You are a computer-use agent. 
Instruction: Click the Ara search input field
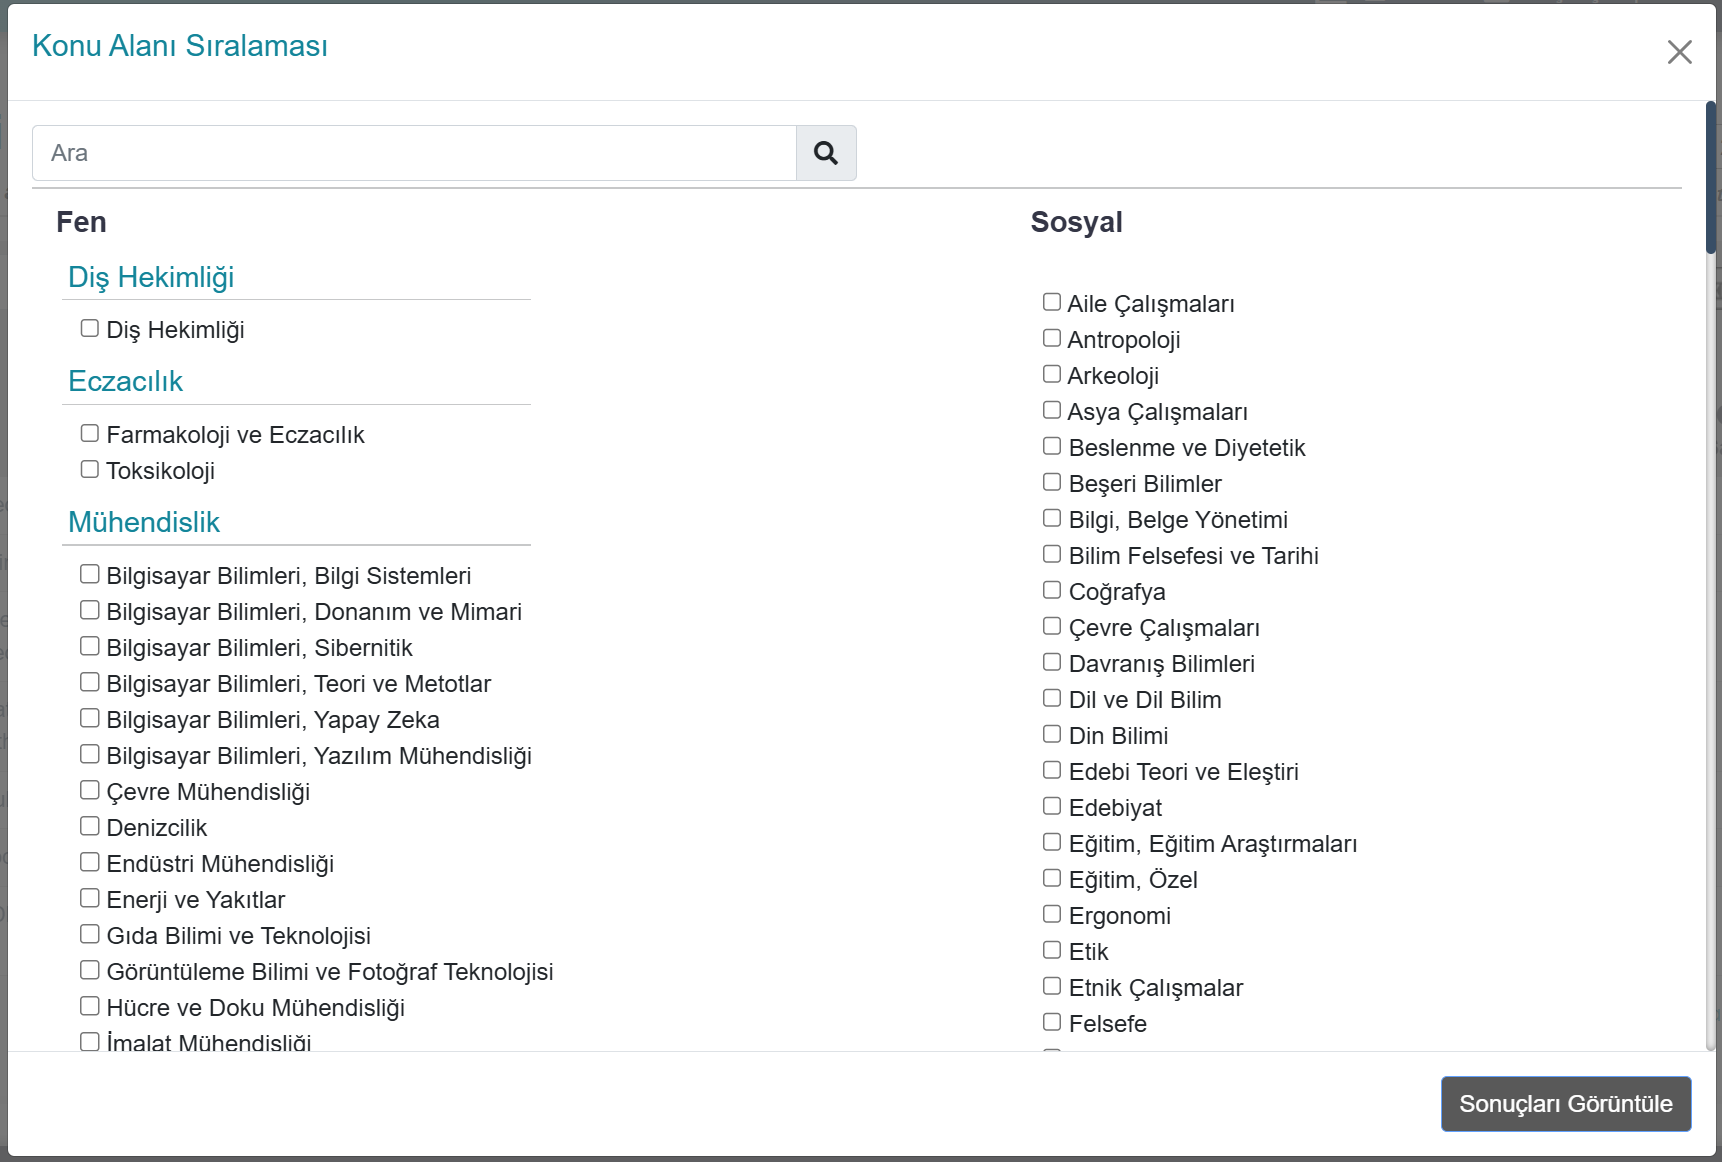coord(414,153)
